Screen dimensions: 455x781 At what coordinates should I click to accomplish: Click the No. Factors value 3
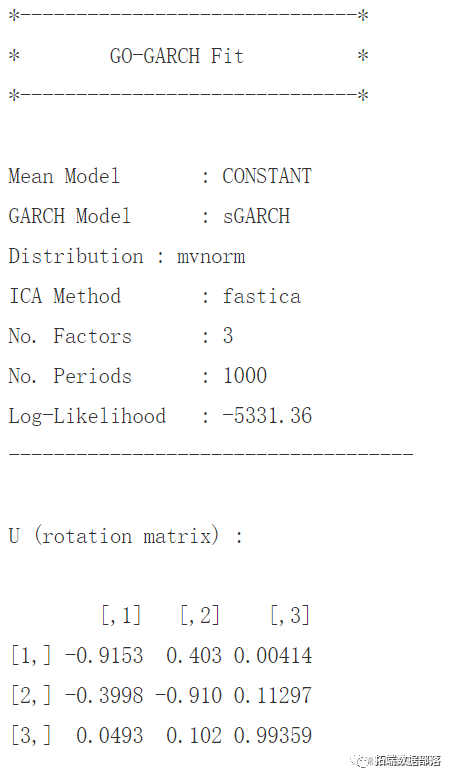pos(228,336)
